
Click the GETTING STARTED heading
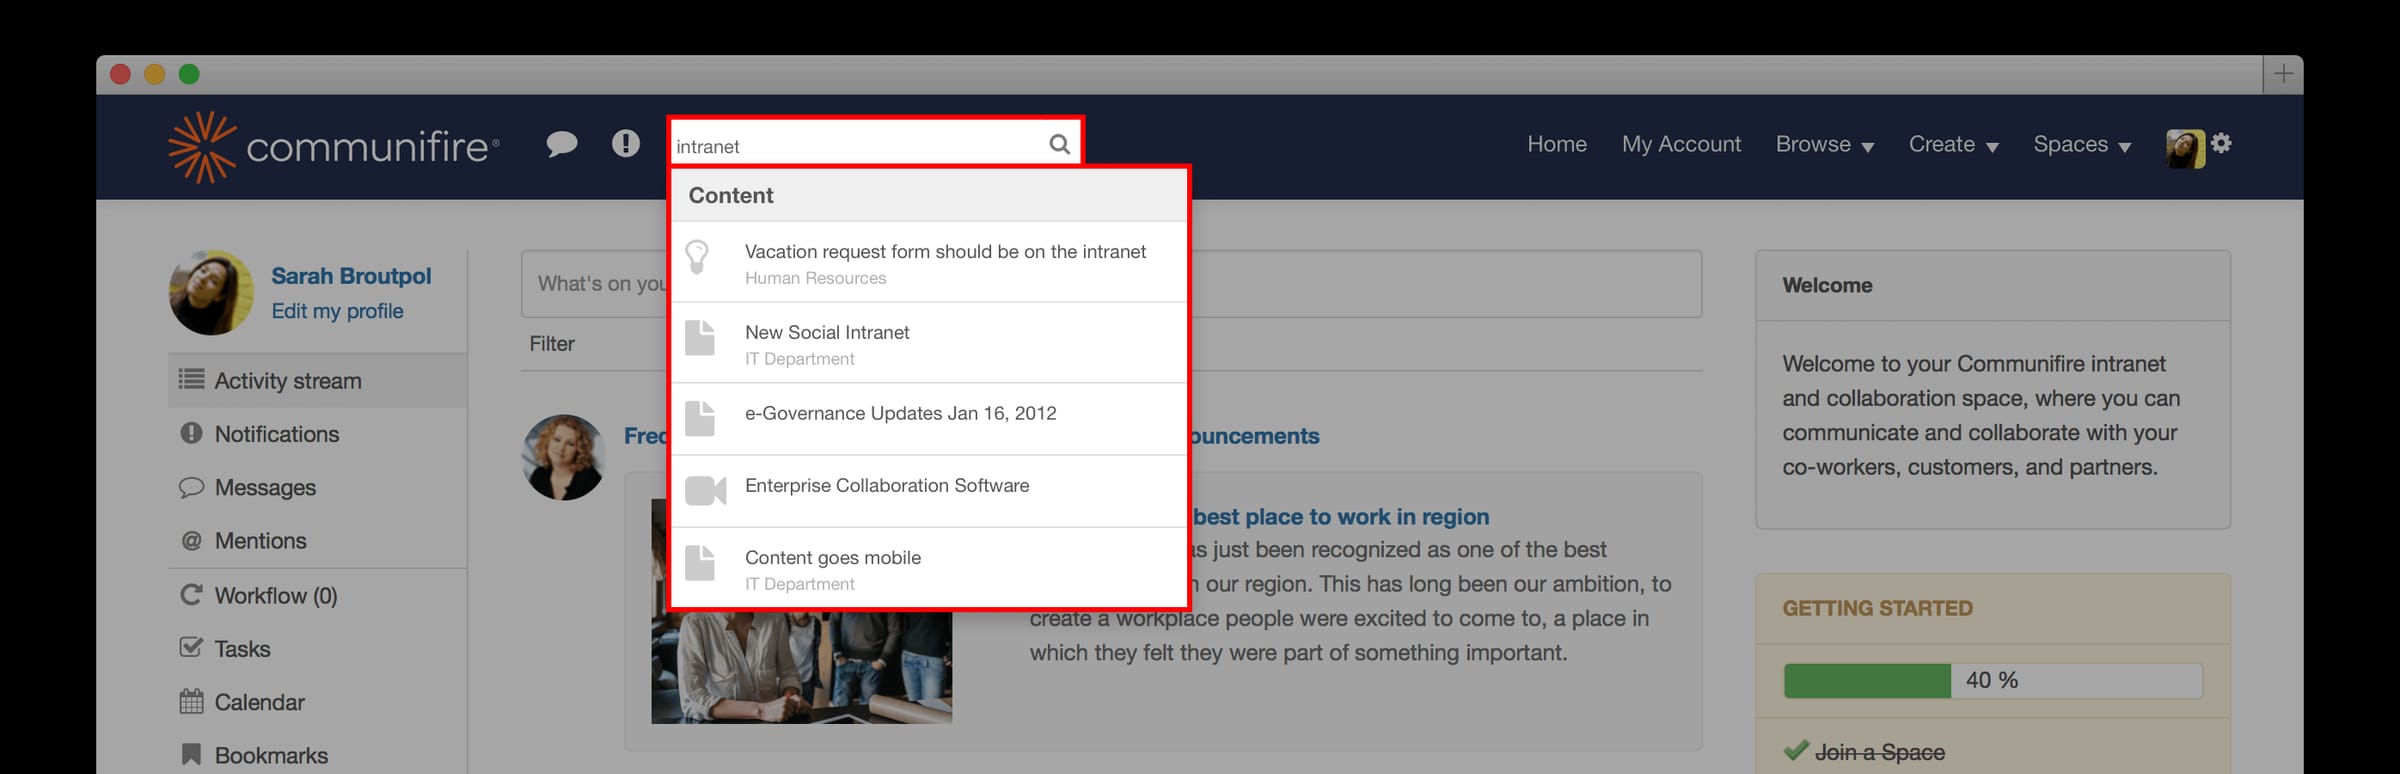(1877, 608)
